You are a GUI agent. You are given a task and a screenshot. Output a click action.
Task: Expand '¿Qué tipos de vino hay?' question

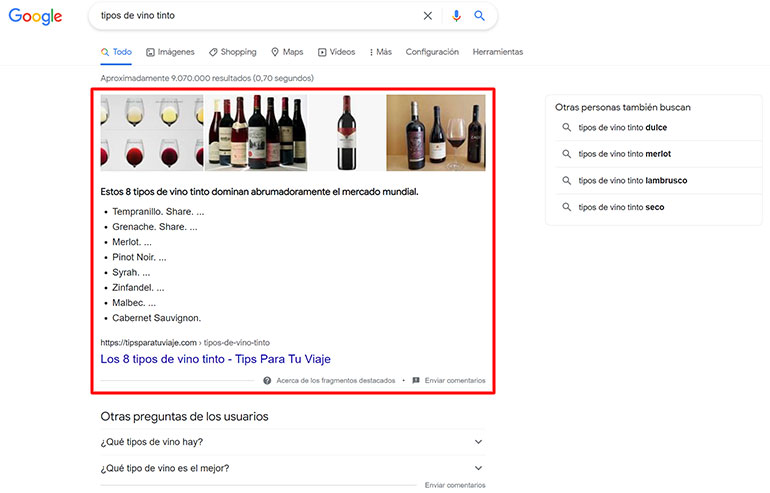coord(478,442)
